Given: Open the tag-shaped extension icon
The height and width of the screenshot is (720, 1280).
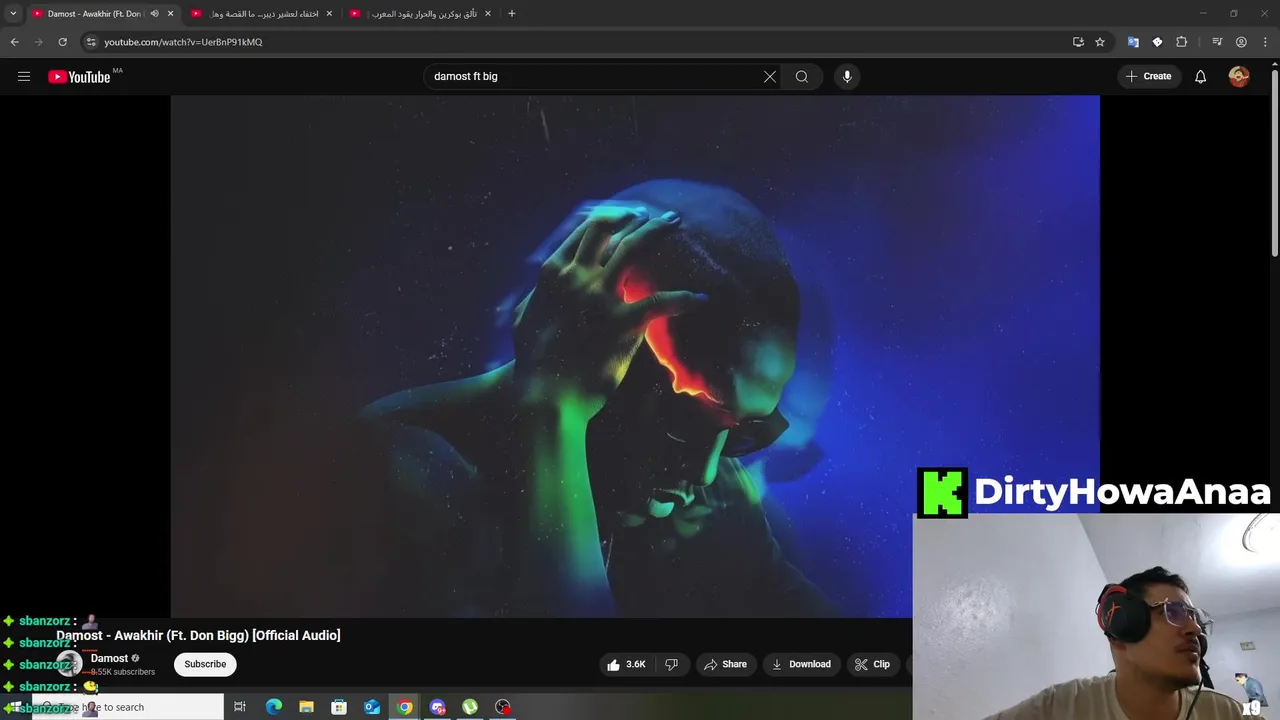Looking at the screenshot, I should point(1157,42).
